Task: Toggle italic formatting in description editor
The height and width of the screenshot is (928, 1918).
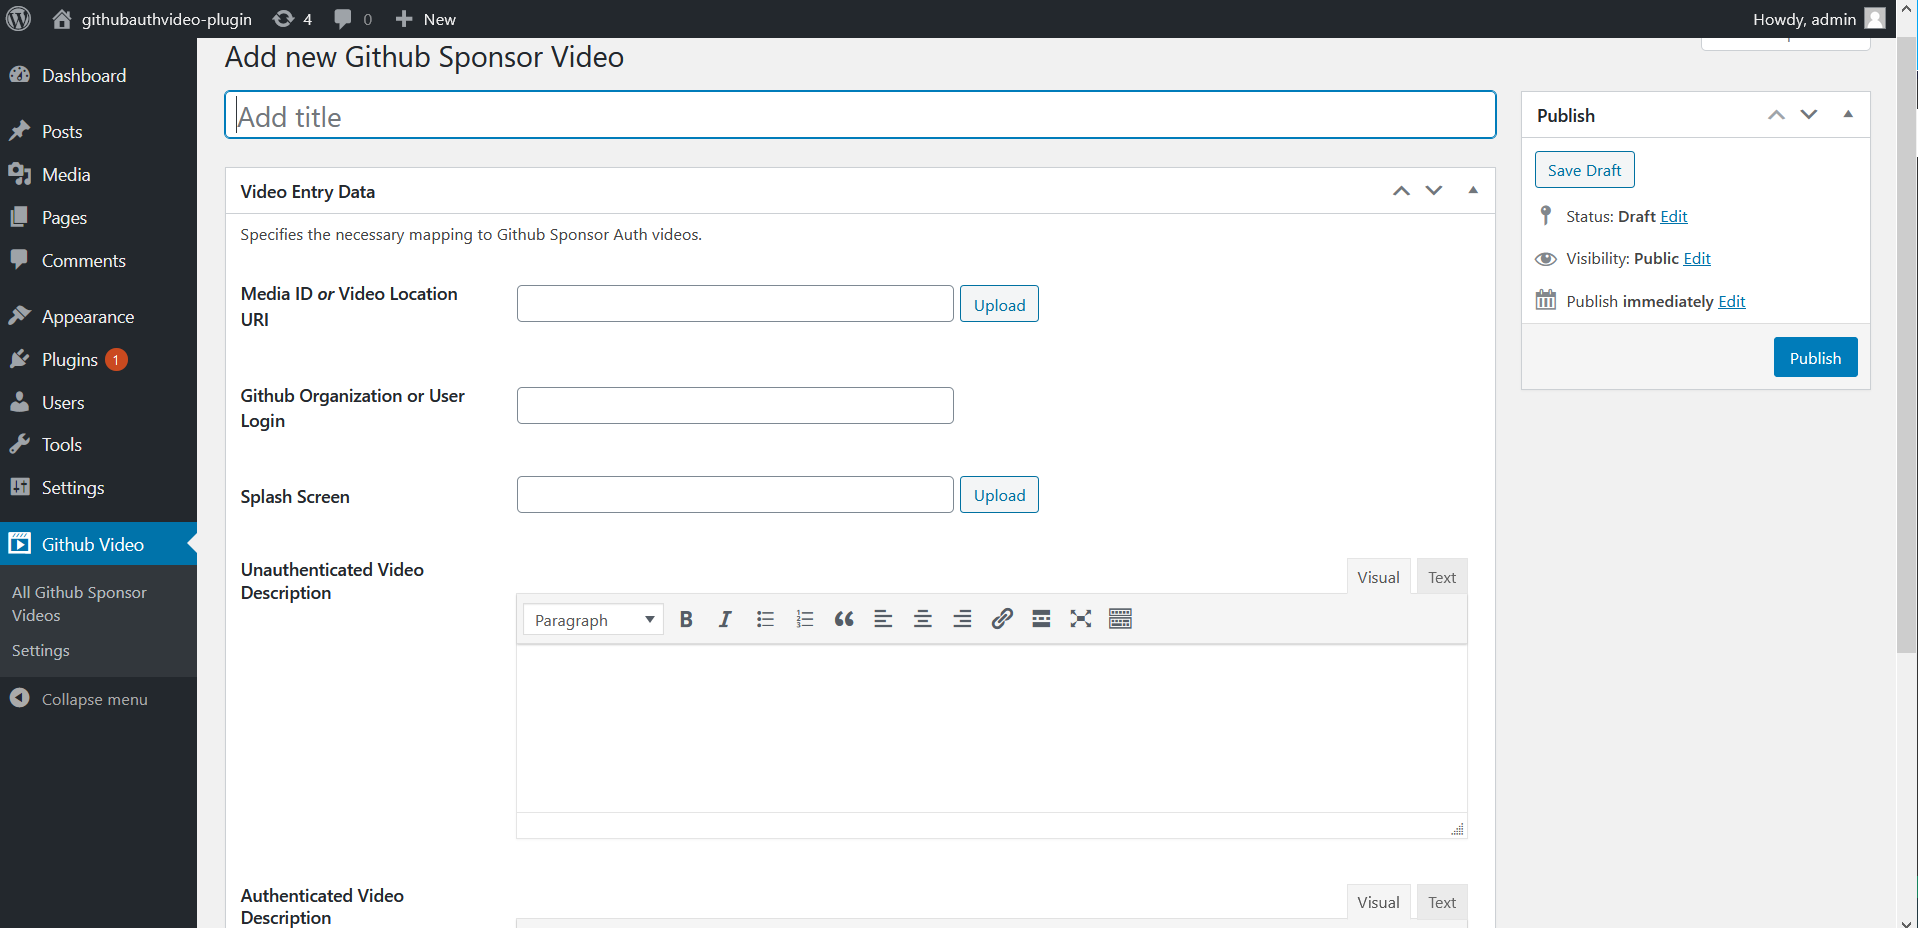Action: coord(725,619)
